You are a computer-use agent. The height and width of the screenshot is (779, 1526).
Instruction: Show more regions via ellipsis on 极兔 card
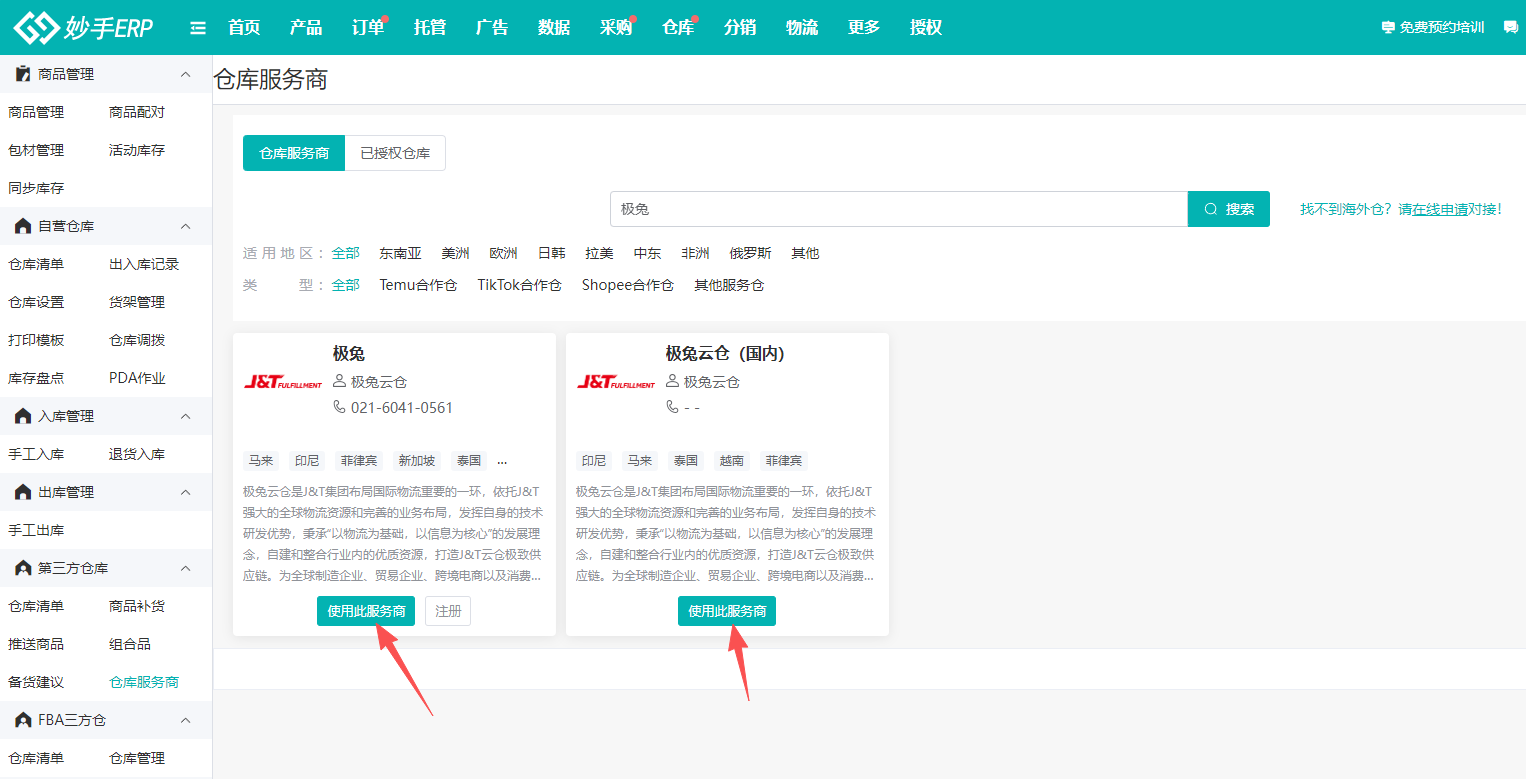502,462
